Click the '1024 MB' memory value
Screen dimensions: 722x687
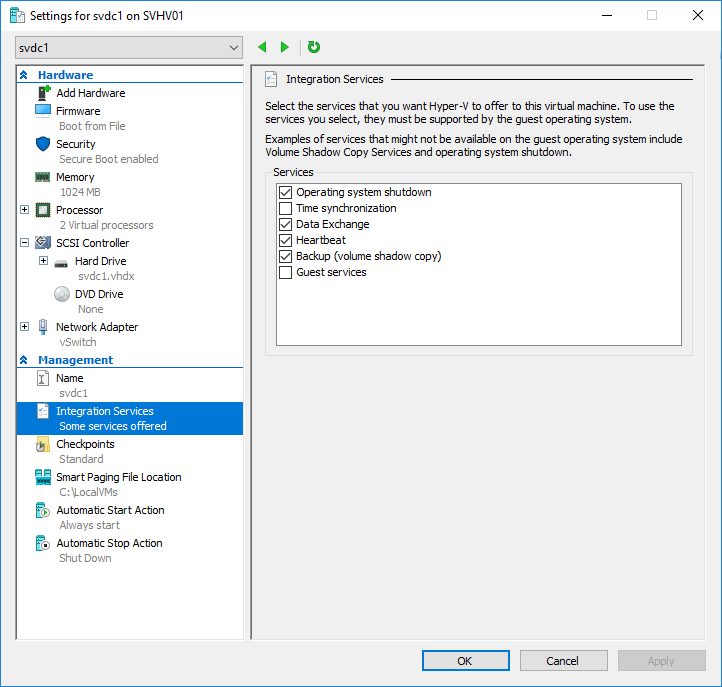80,192
